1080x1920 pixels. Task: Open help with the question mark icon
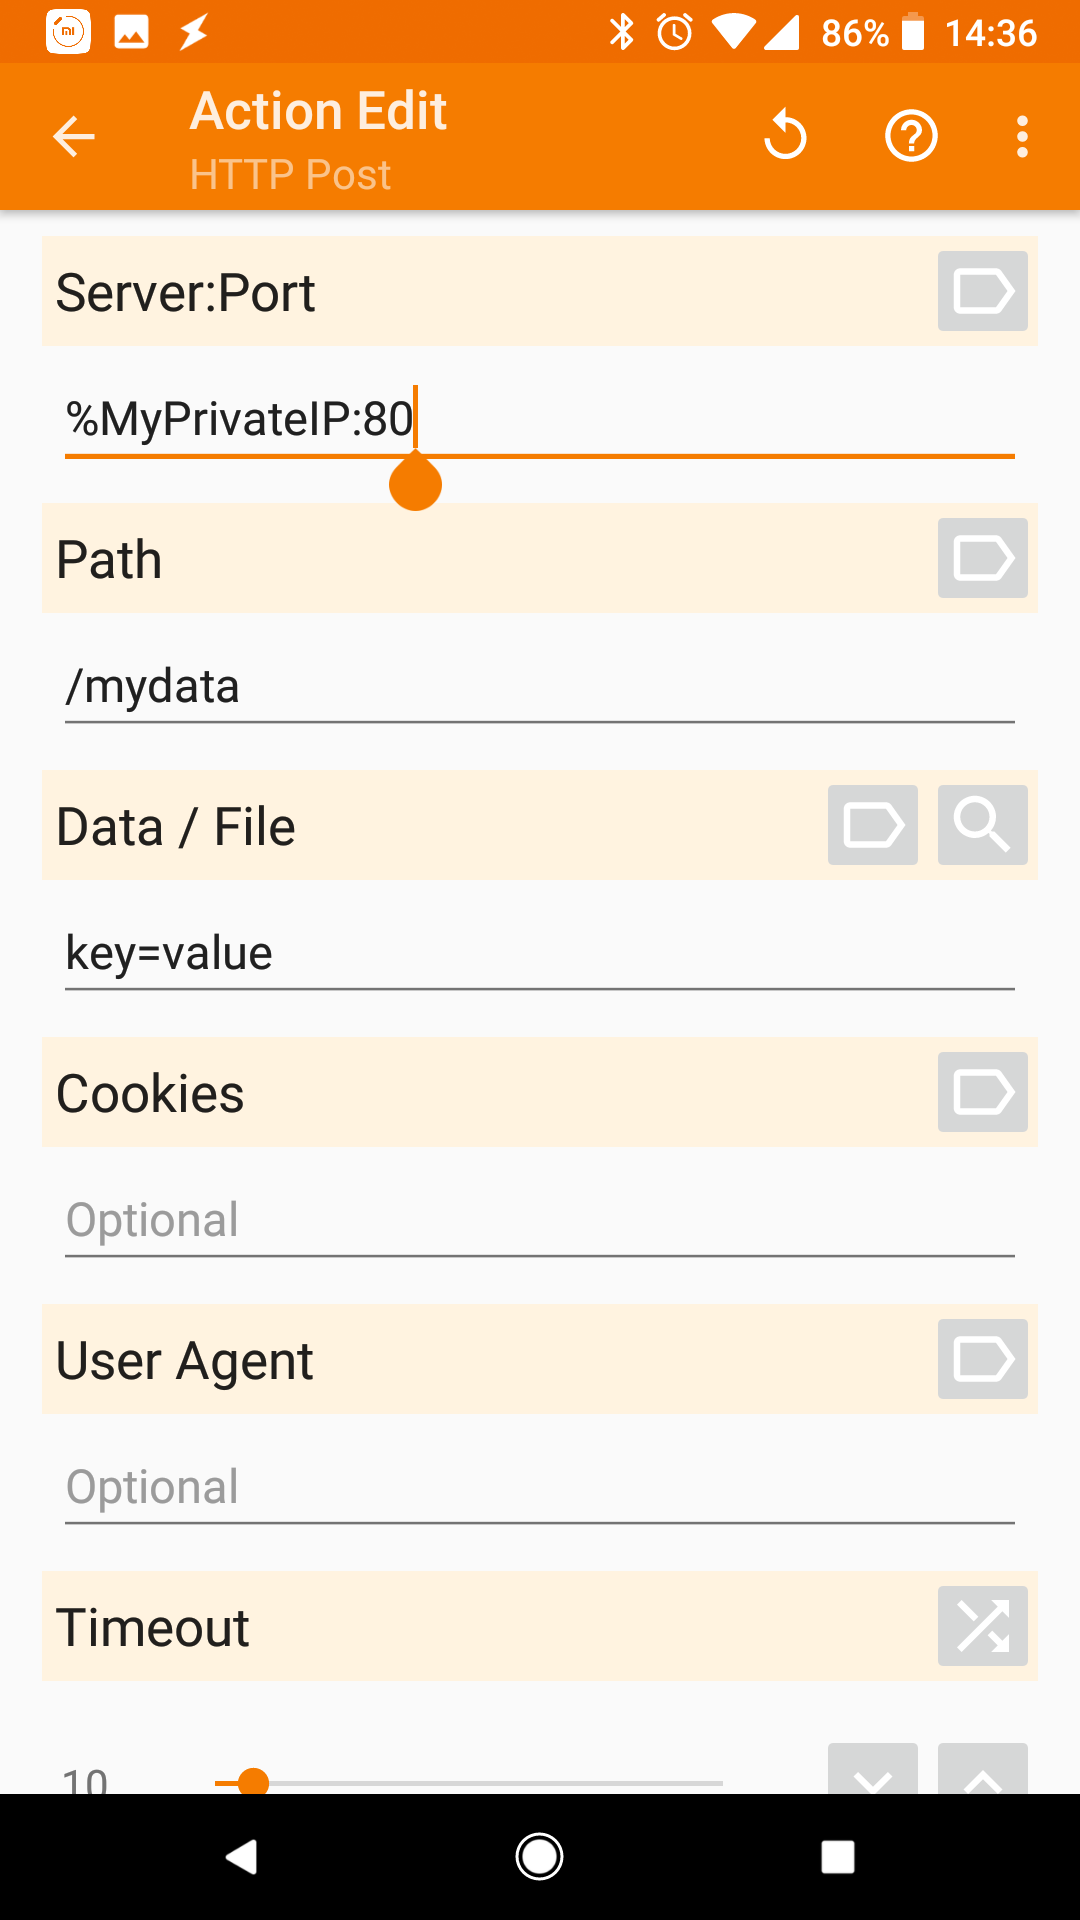[911, 136]
